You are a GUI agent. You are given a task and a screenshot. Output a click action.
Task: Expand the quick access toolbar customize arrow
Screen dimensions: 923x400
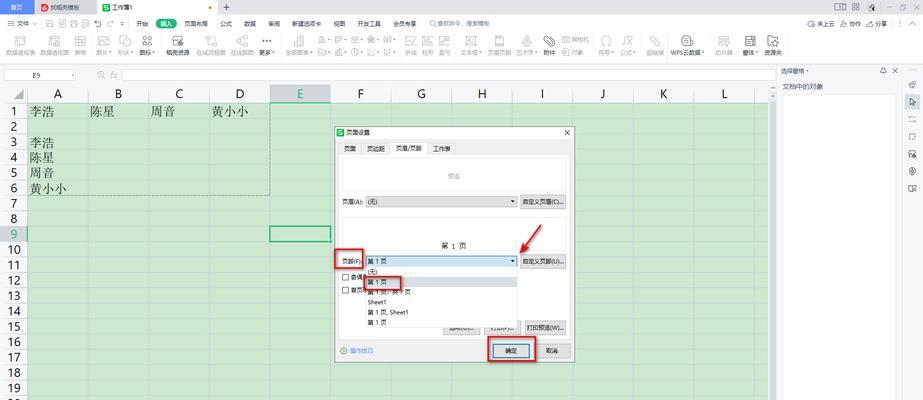click(x=122, y=24)
